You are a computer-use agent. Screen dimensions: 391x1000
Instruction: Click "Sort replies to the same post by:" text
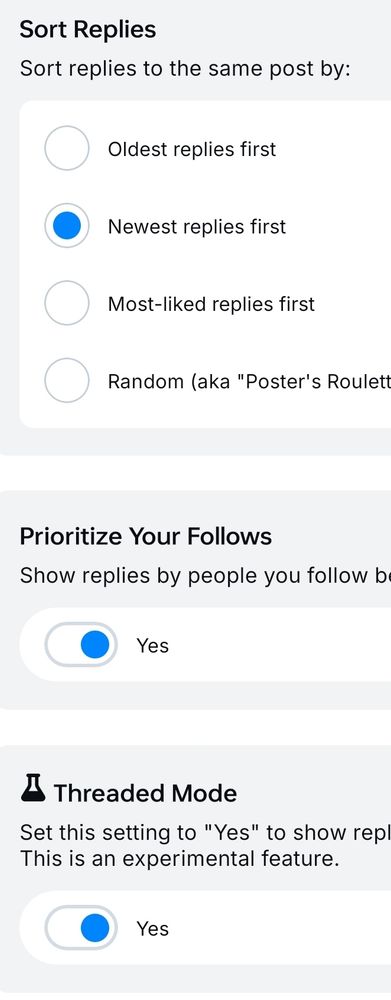(x=186, y=69)
